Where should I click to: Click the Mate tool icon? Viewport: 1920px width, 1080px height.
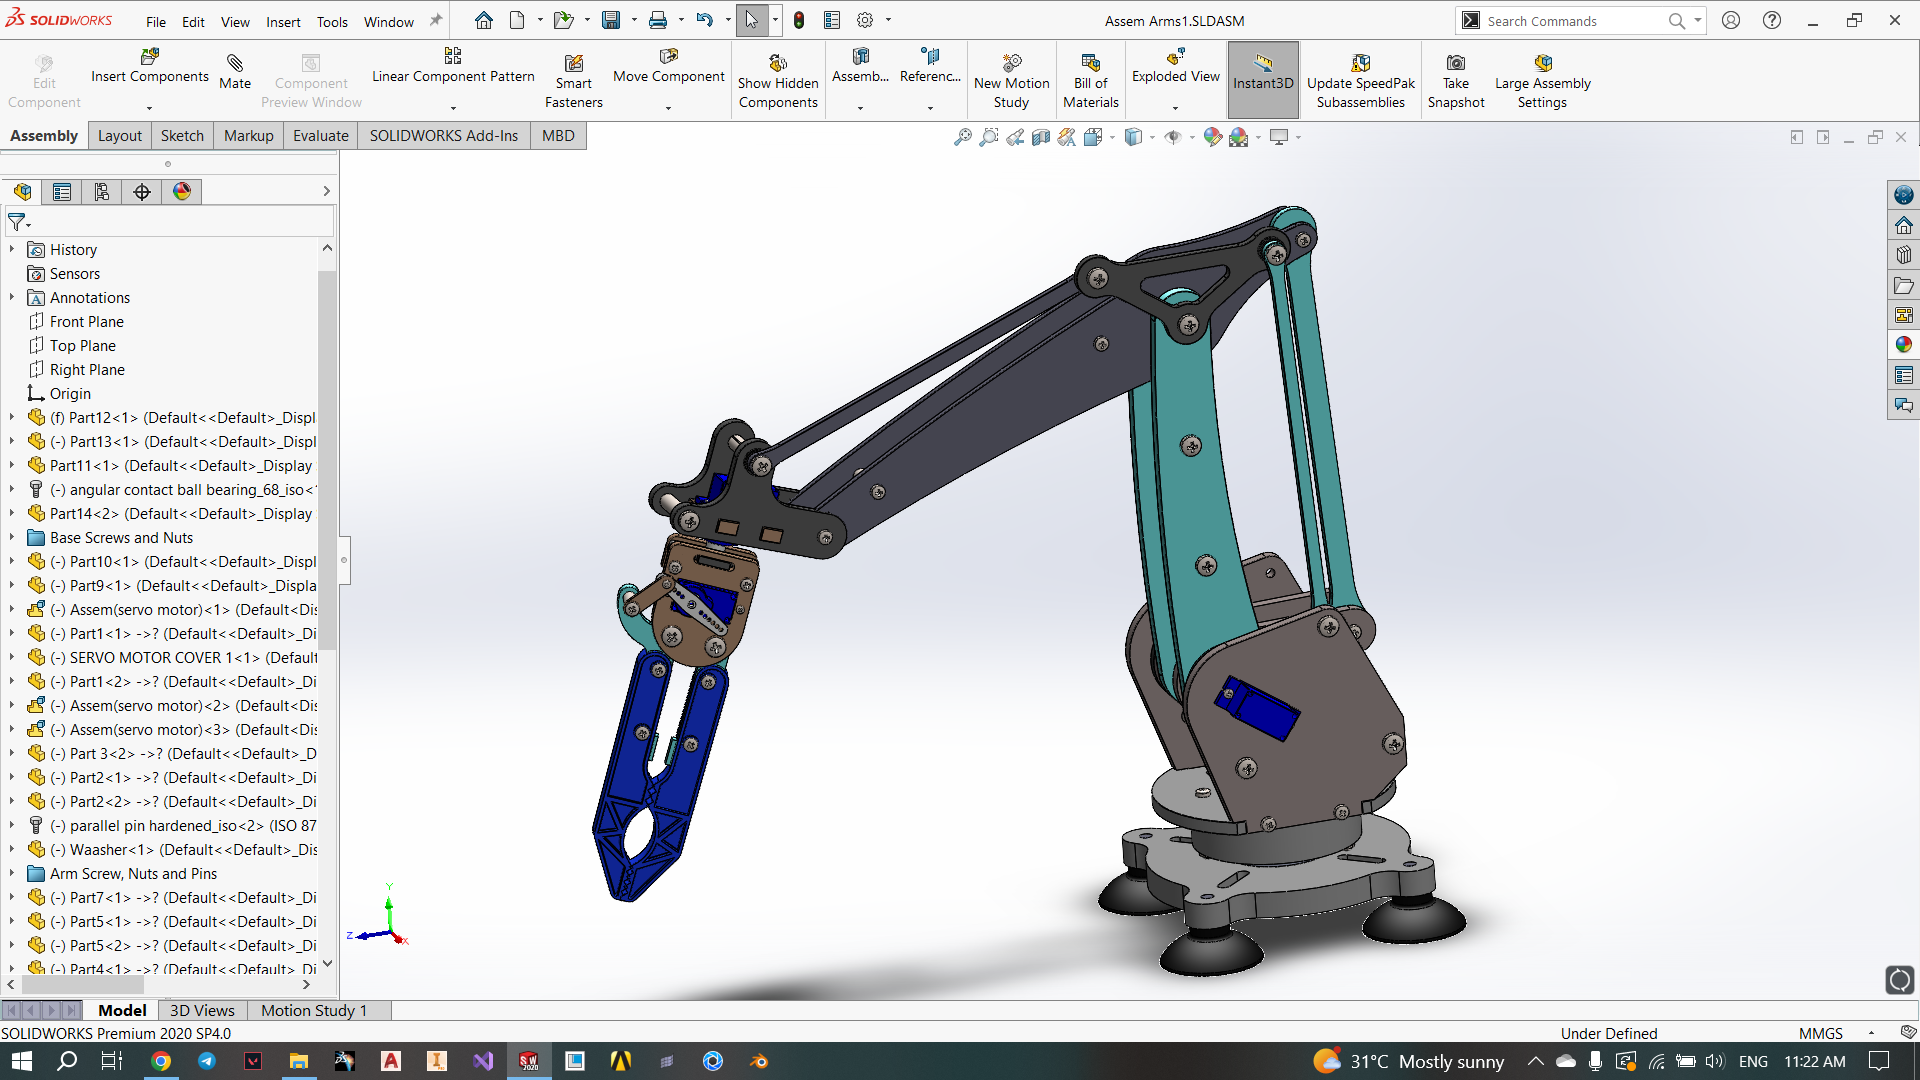(x=234, y=63)
